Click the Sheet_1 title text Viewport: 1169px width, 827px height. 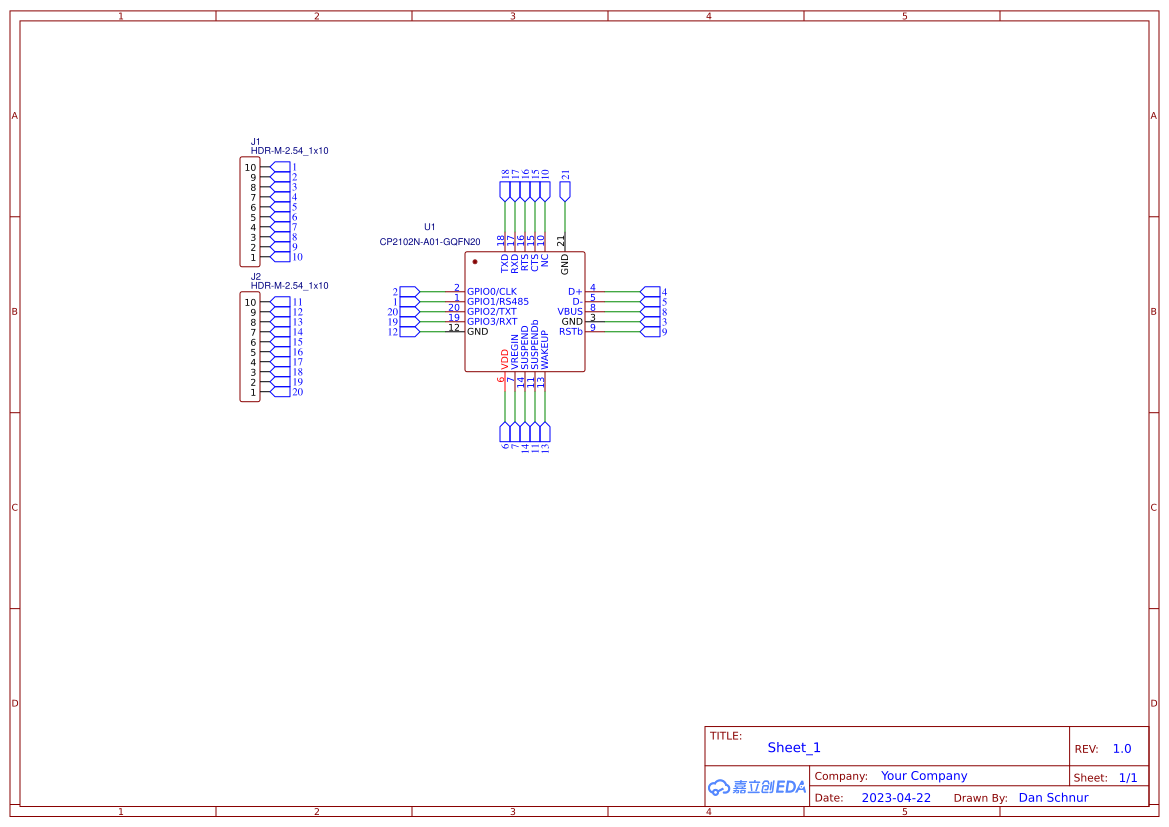pyautogui.click(x=793, y=747)
